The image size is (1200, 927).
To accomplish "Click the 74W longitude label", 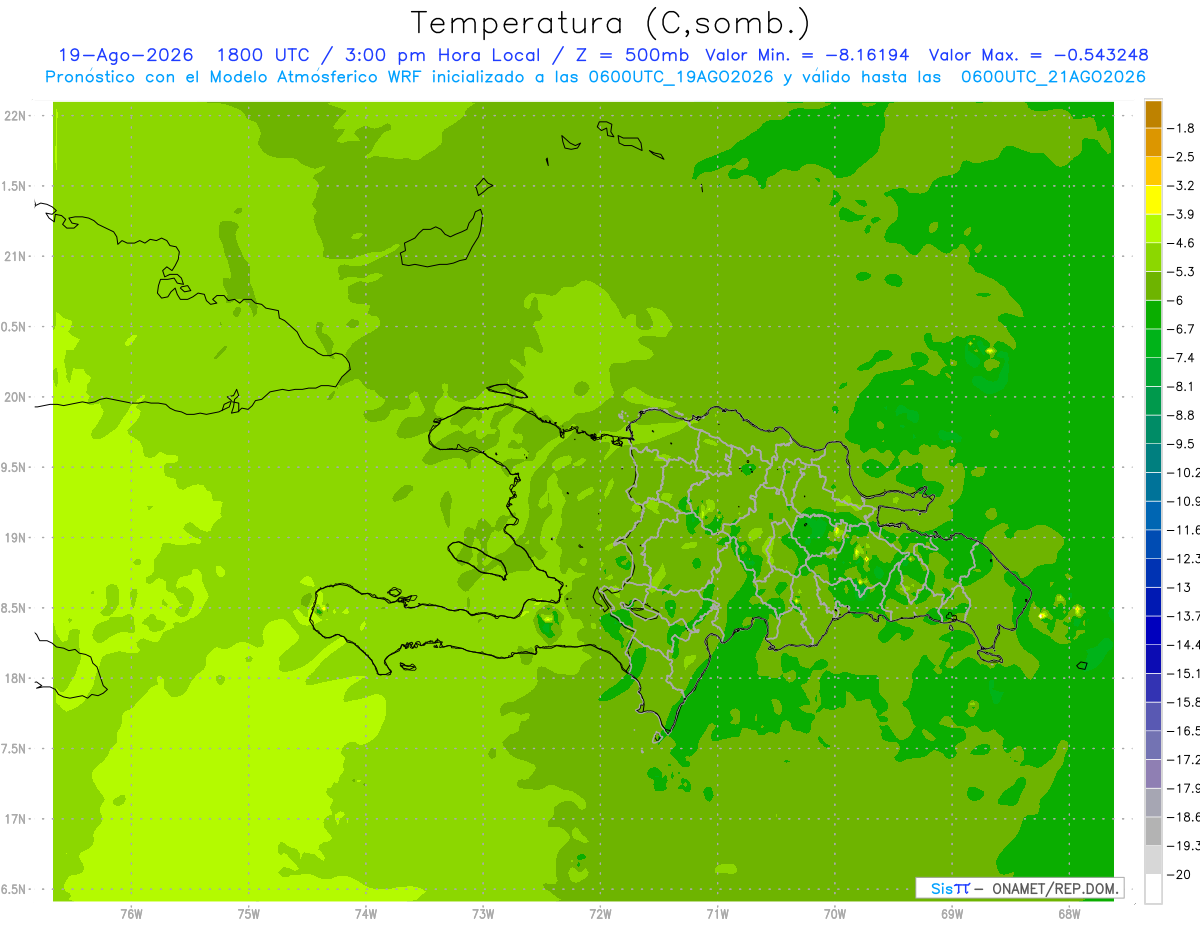I will click(366, 914).
